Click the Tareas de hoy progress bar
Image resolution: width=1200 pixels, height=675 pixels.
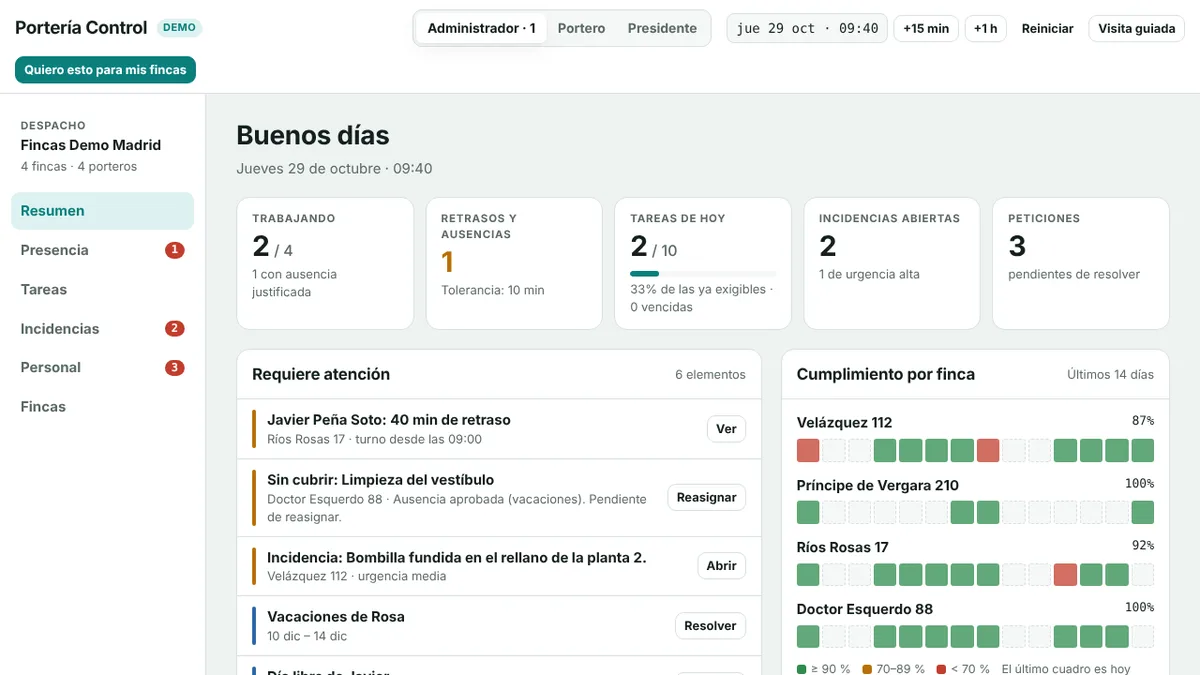703,273
